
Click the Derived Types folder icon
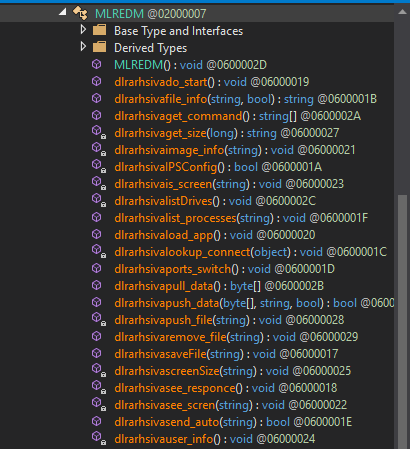99,47
